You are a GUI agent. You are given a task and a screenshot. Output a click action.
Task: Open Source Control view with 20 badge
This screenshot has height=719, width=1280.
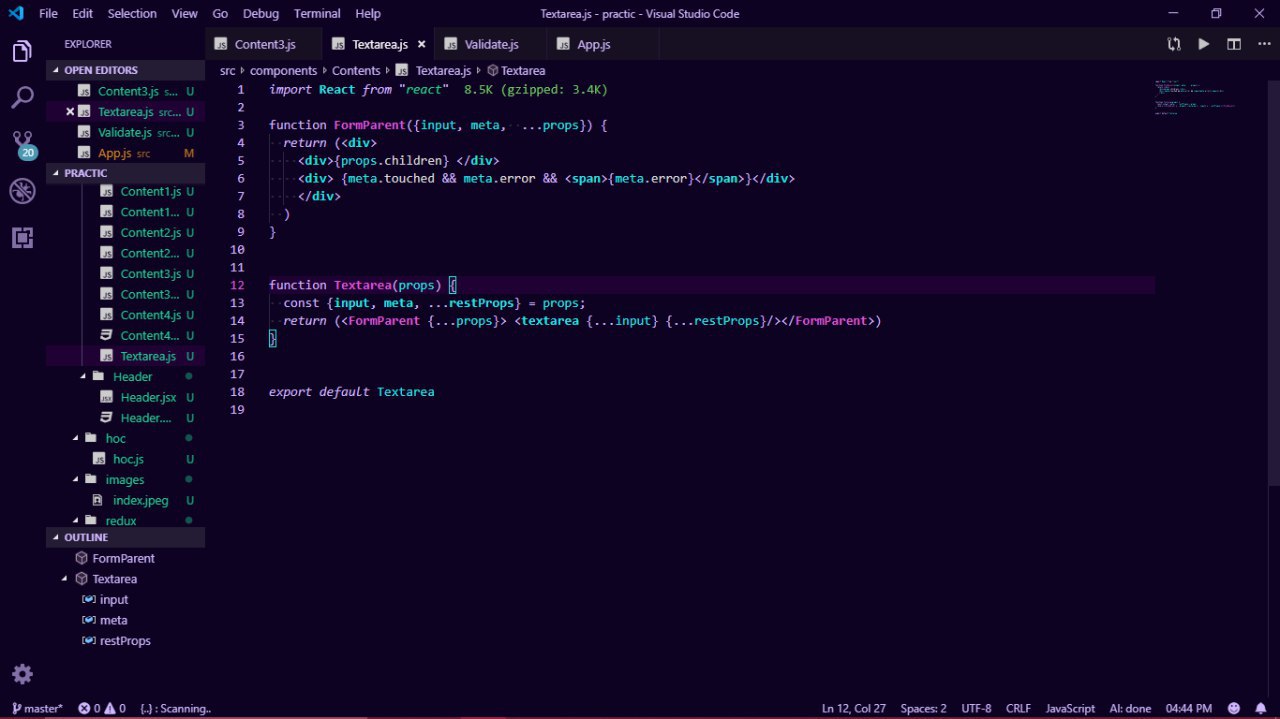click(22, 144)
